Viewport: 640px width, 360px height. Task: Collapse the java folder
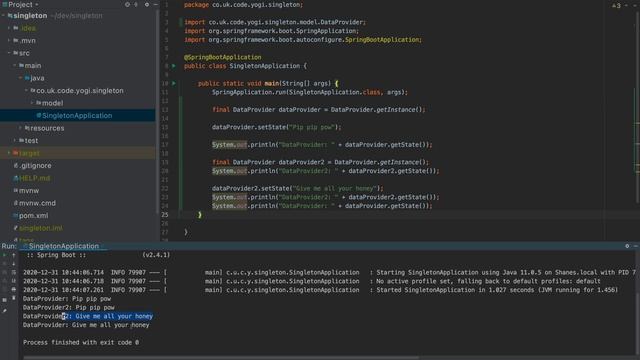coord(20,78)
